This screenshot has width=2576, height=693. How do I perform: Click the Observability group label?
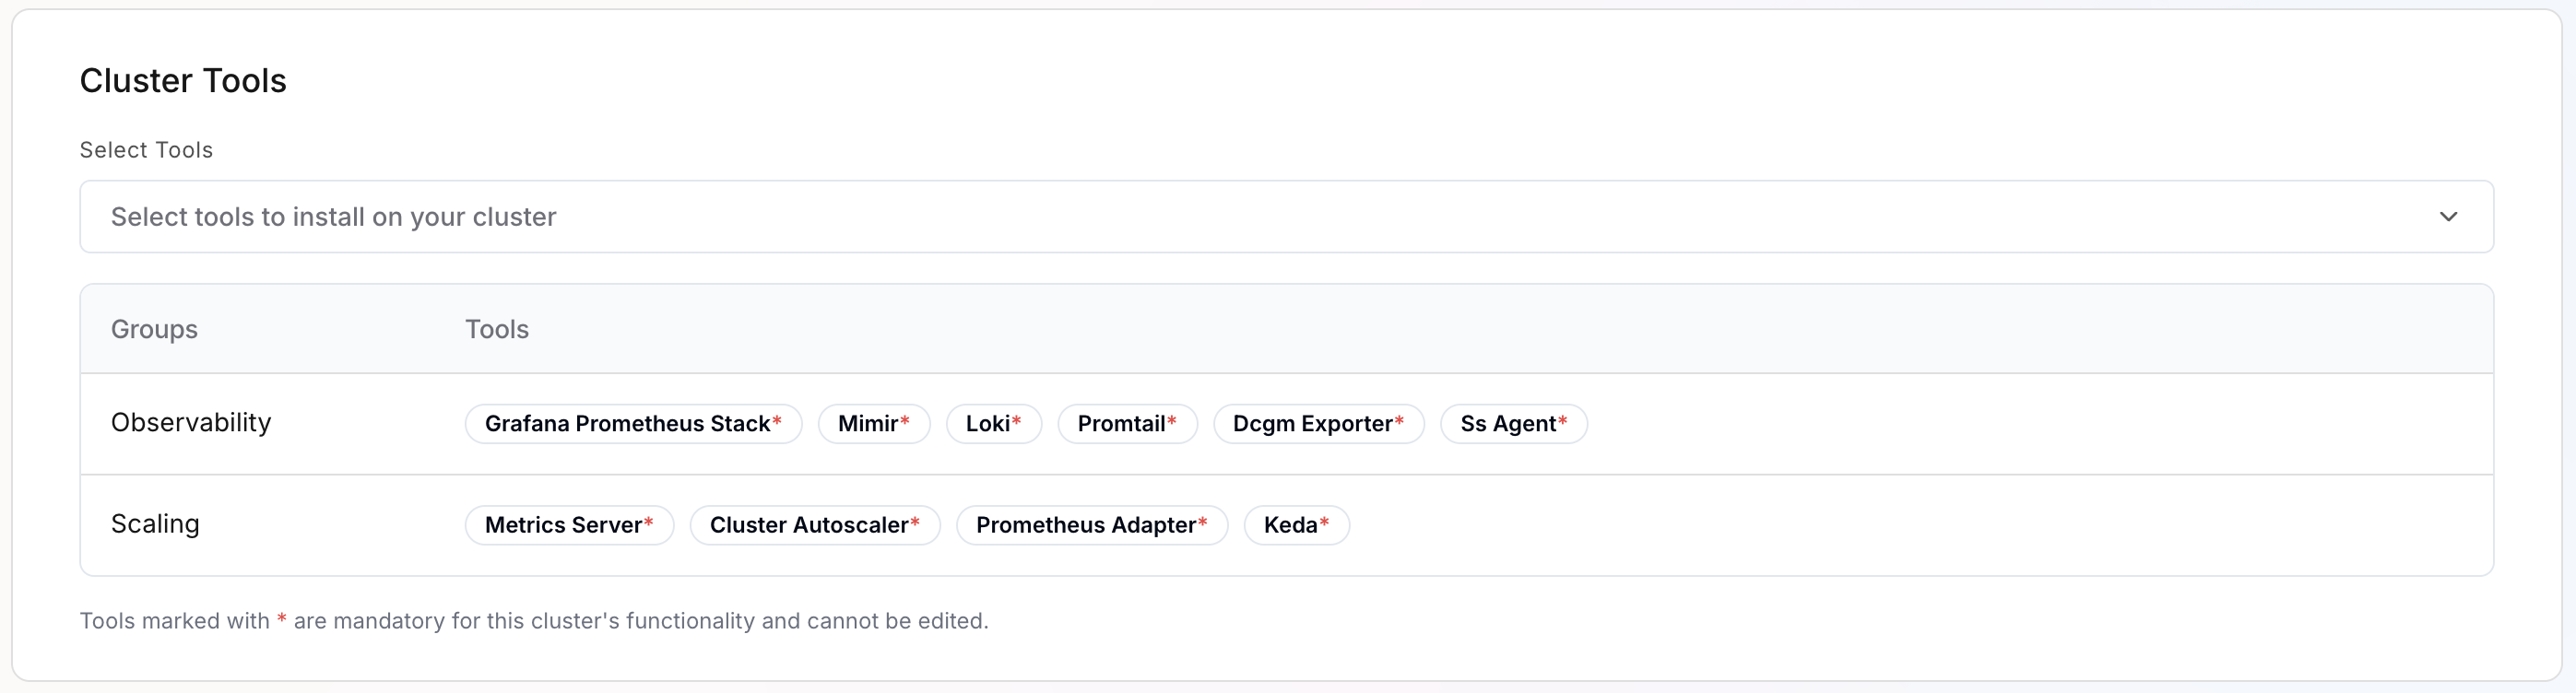191,422
